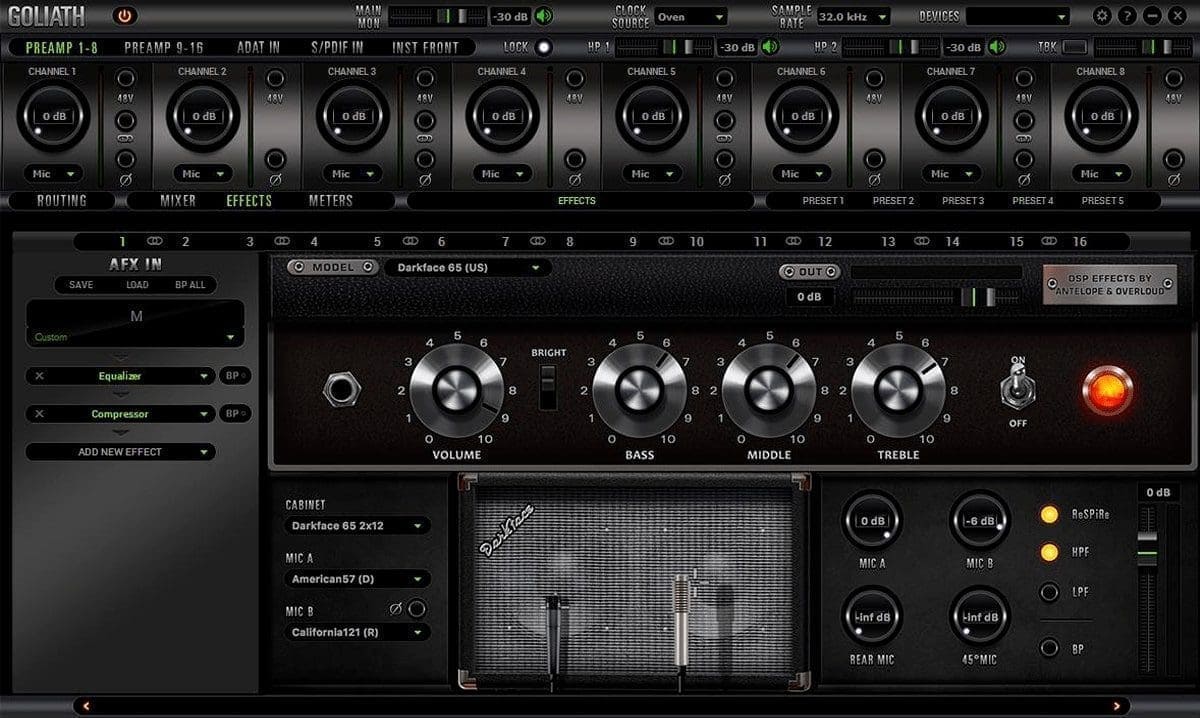
Task: Open the ADD NEW EFFECT dropdown
Action: coord(120,452)
